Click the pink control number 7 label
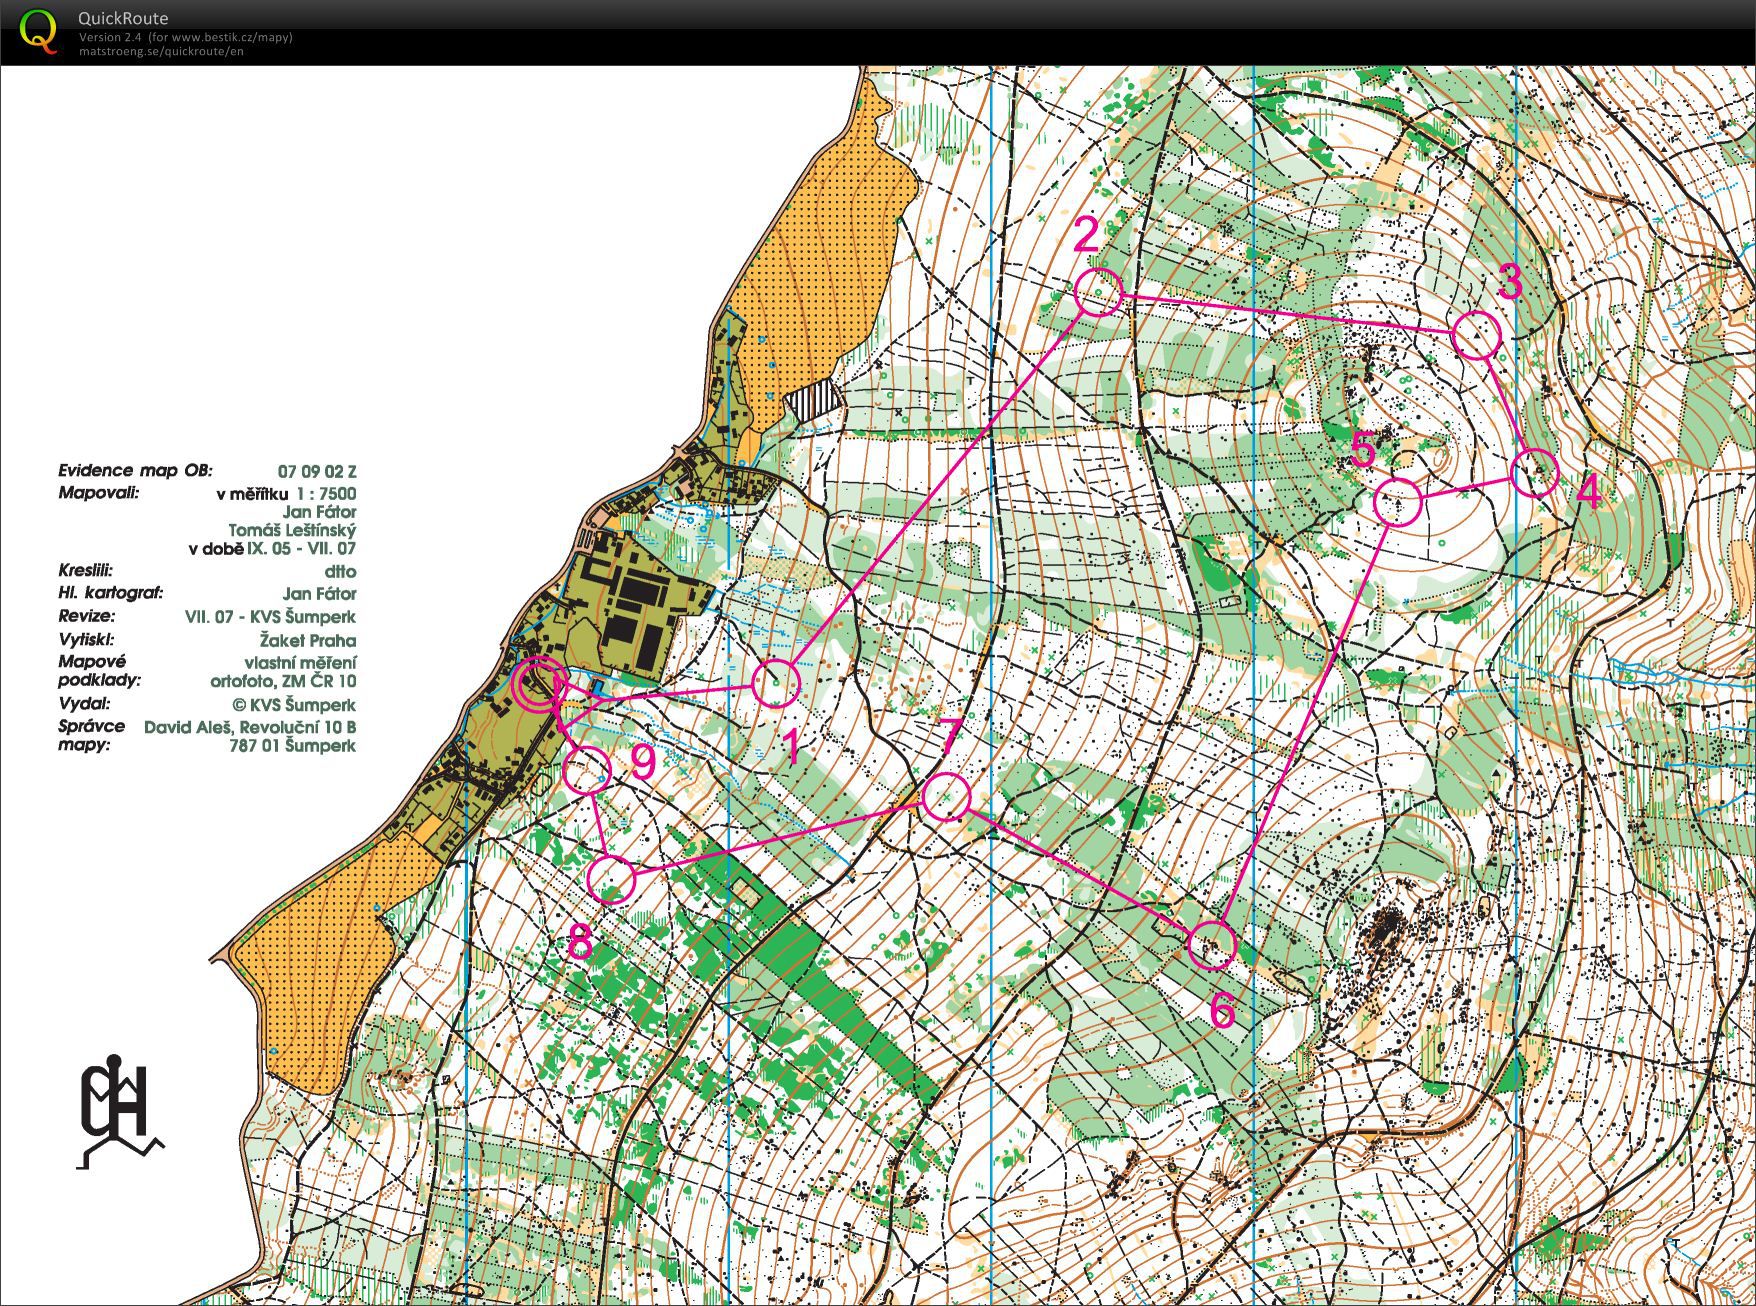 pos(950,737)
